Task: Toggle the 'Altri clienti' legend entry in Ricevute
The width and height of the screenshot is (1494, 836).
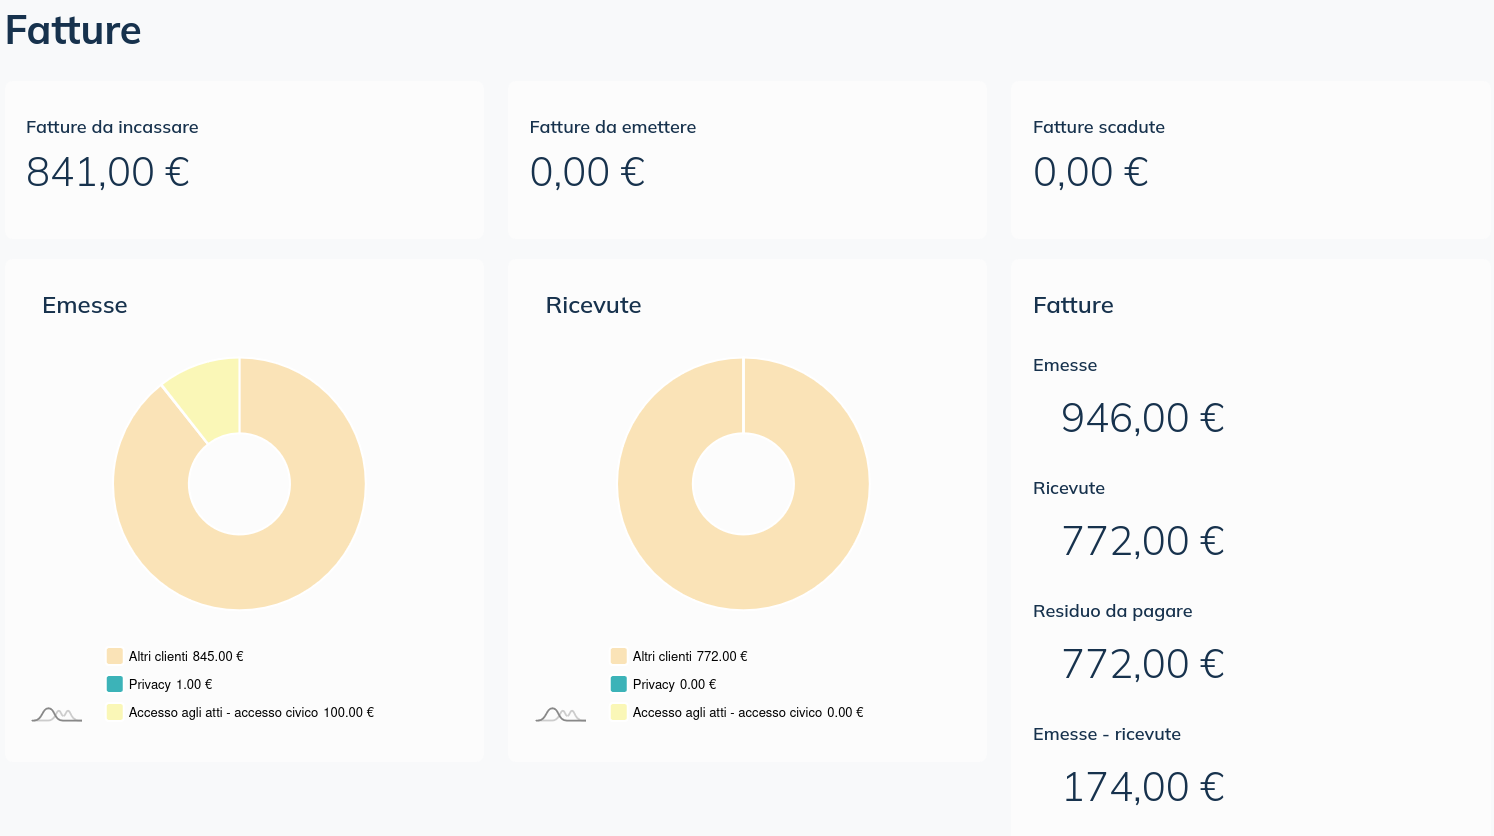Action: tap(680, 656)
